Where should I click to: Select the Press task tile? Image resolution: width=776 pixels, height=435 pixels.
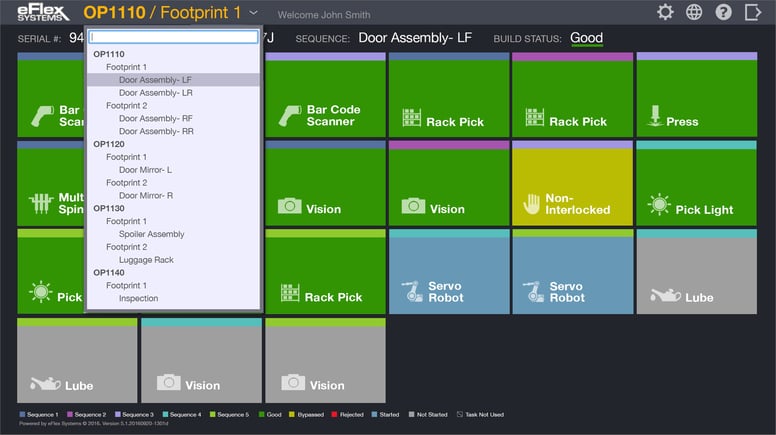point(697,95)
